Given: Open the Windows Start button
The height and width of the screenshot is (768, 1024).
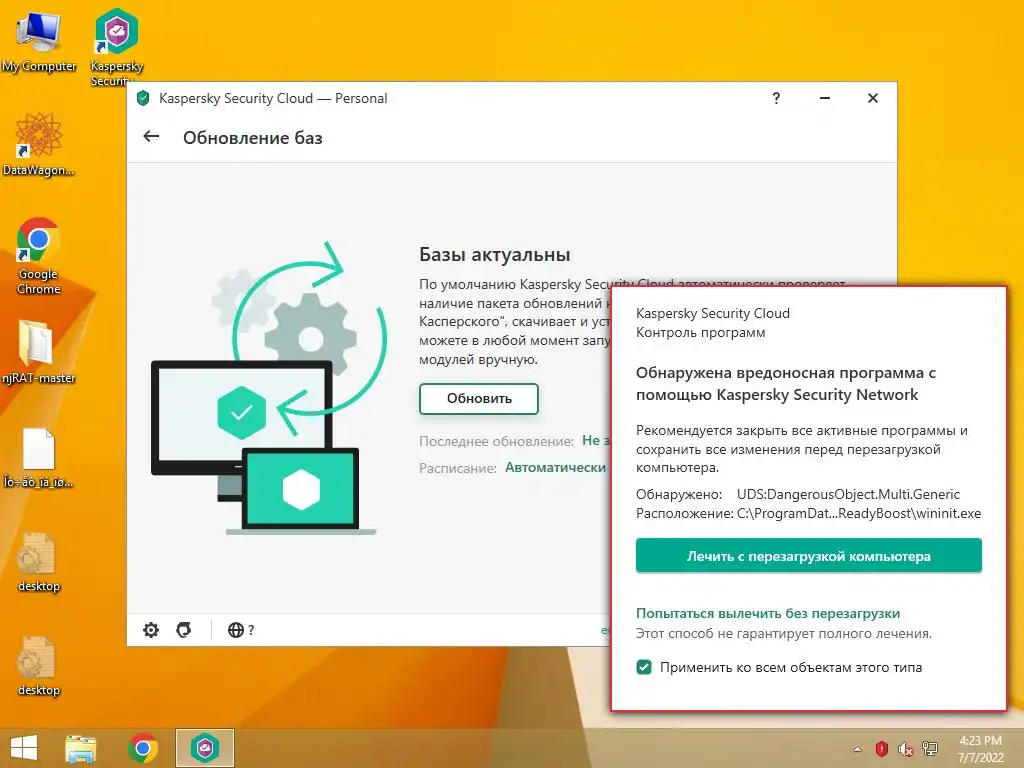Looking at the screenshot, I should (24, 748).
